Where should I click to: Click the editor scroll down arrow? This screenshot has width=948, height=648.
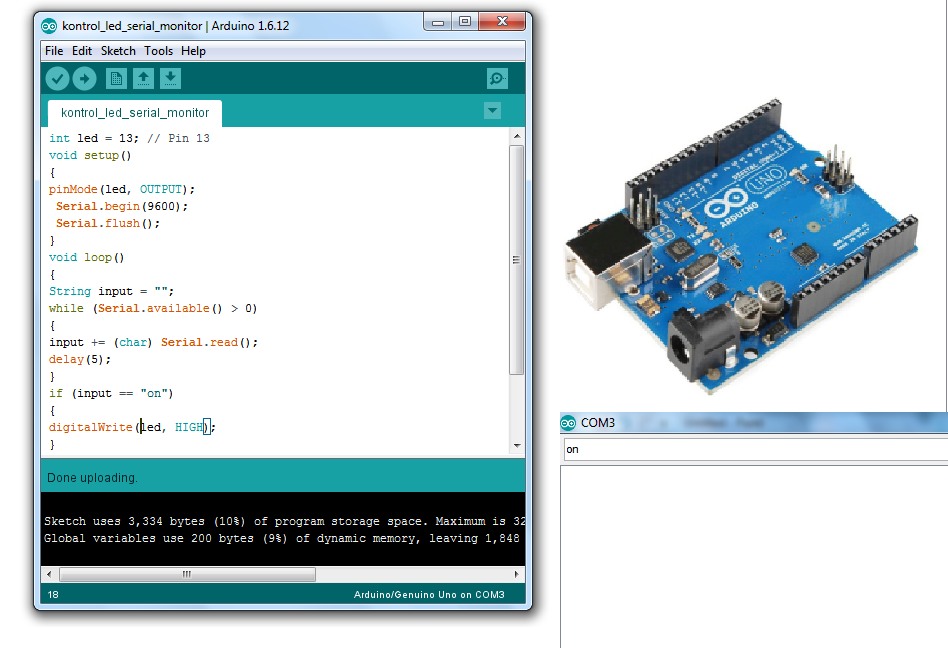517,446
